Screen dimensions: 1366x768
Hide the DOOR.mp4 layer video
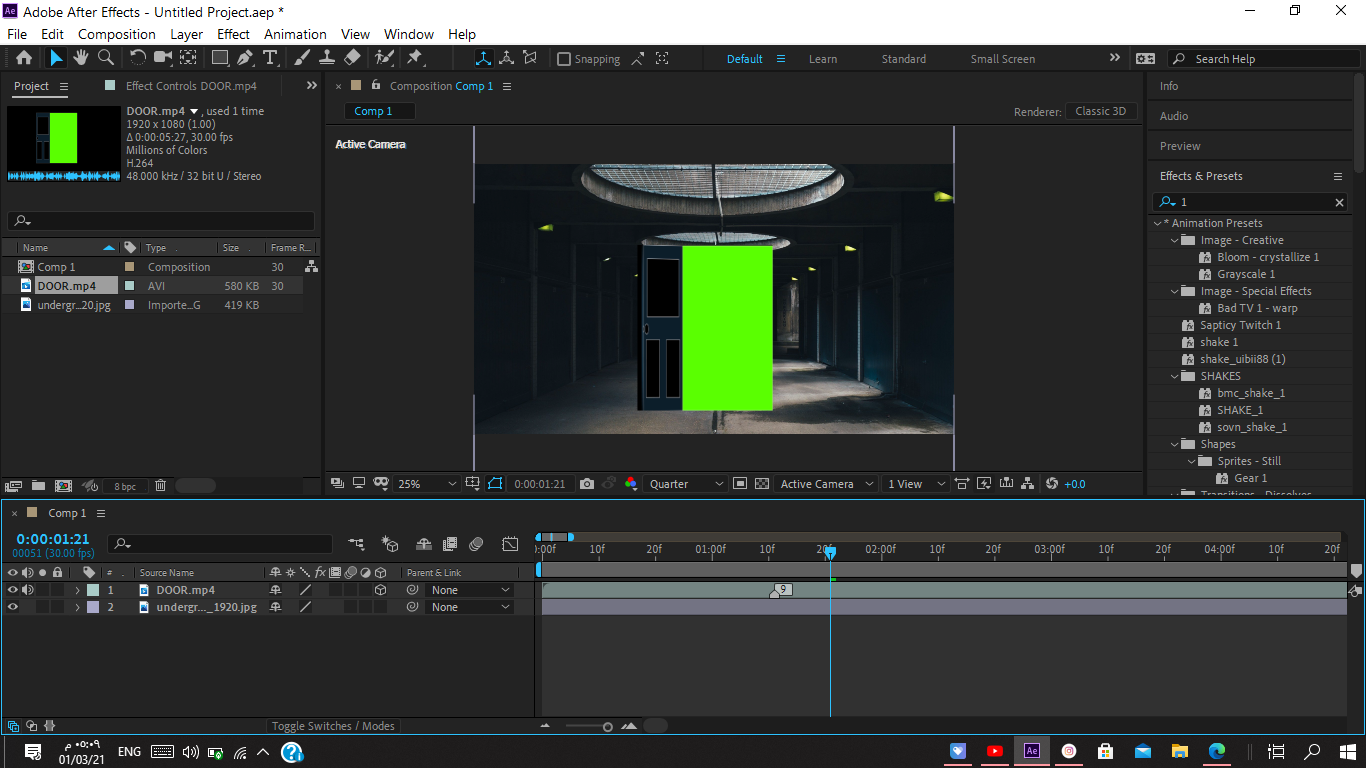tap(13, 590)
